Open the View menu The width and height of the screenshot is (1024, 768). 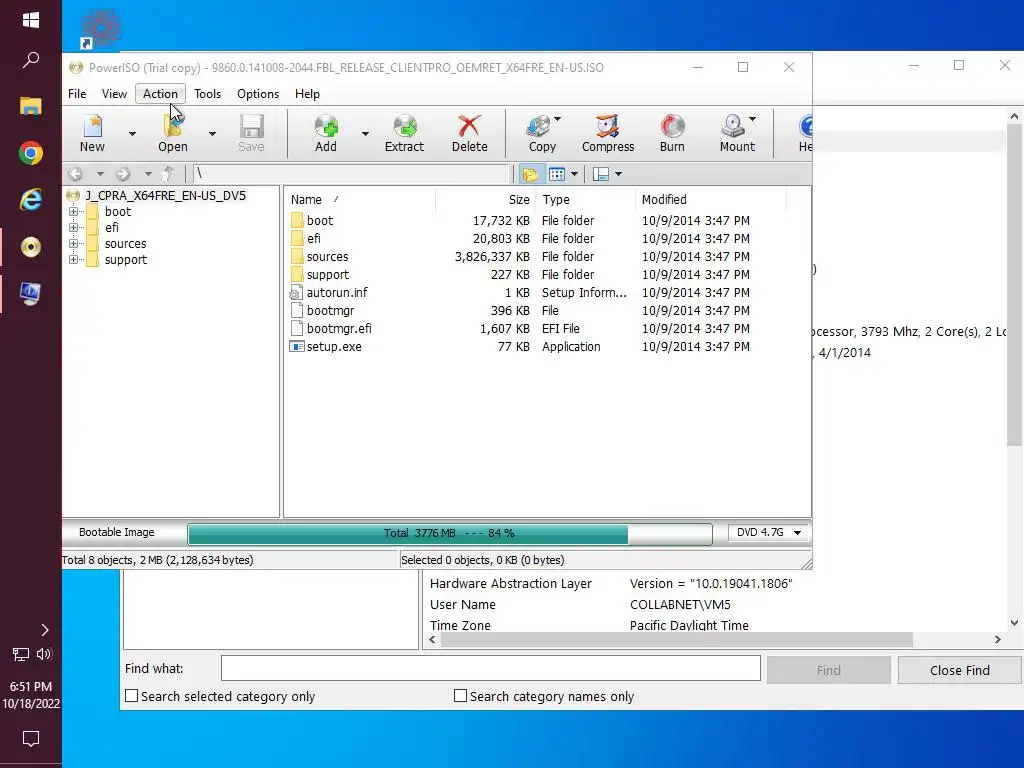pyautogui.click(x=114, y=94)
